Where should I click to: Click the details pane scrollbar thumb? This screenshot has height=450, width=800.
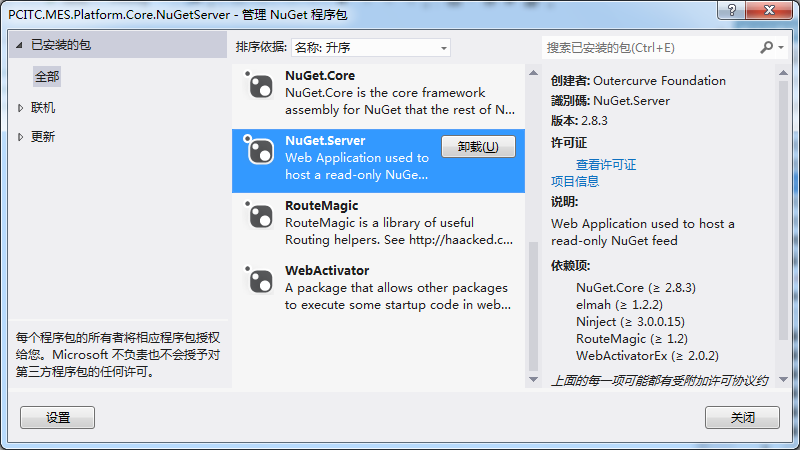[784, 210]
